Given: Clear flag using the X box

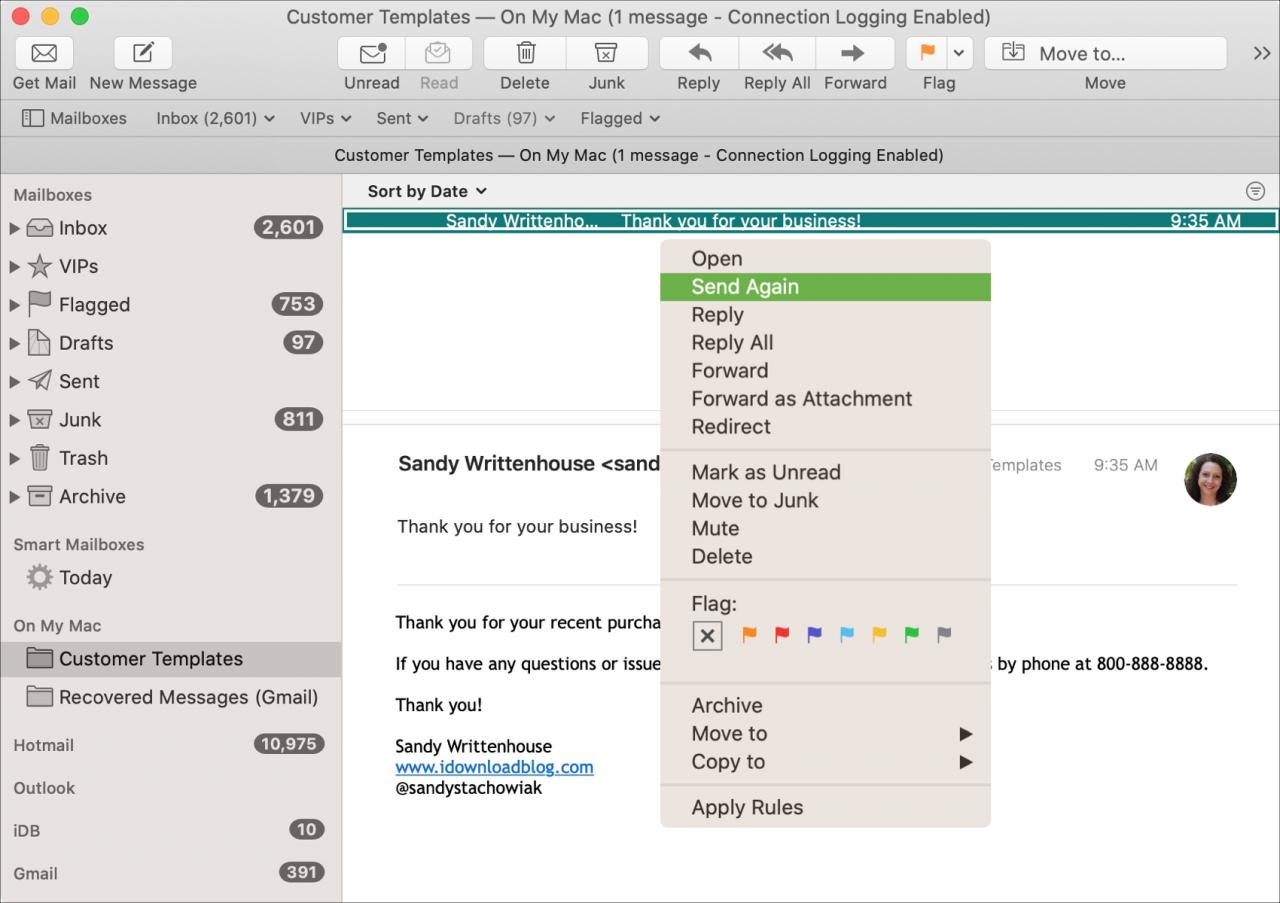Looking at the screenshot, I should click(707, 635).
